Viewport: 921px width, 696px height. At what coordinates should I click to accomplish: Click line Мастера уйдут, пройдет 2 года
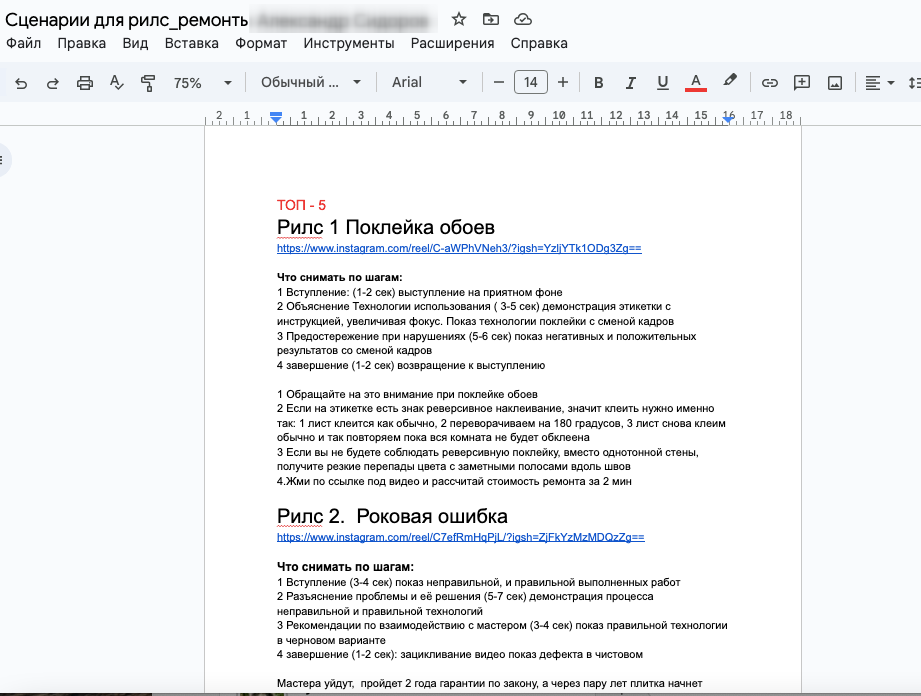[489, 684]
